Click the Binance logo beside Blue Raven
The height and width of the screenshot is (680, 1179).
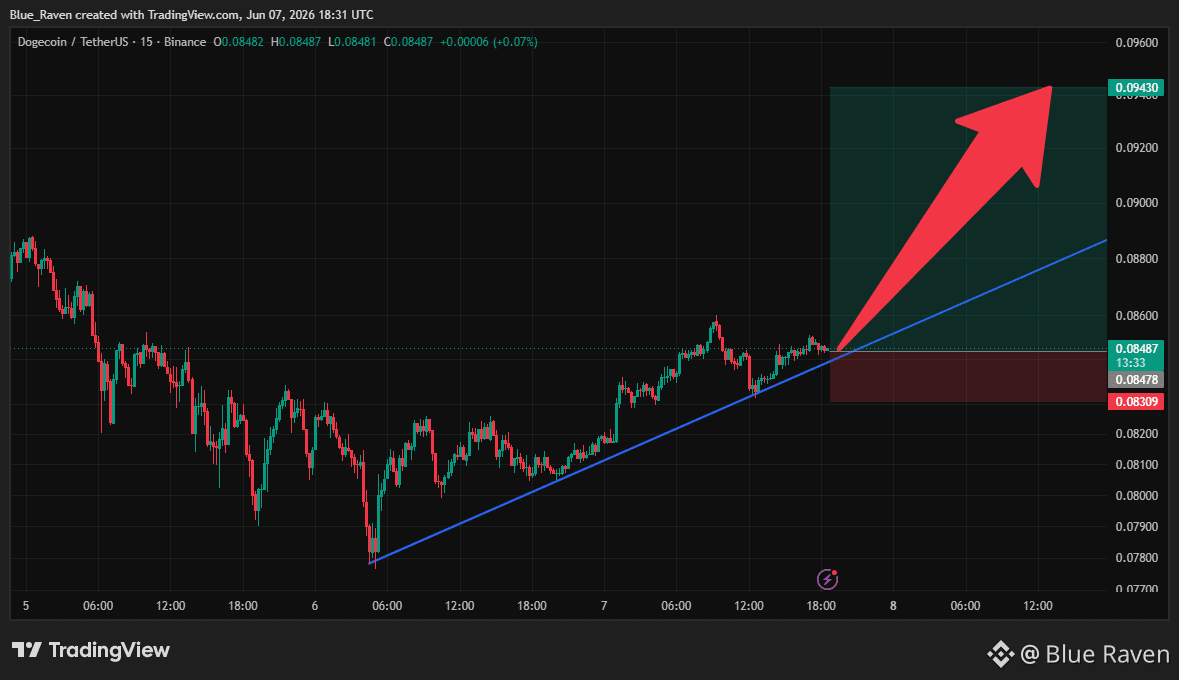[x=1000, y=654]
